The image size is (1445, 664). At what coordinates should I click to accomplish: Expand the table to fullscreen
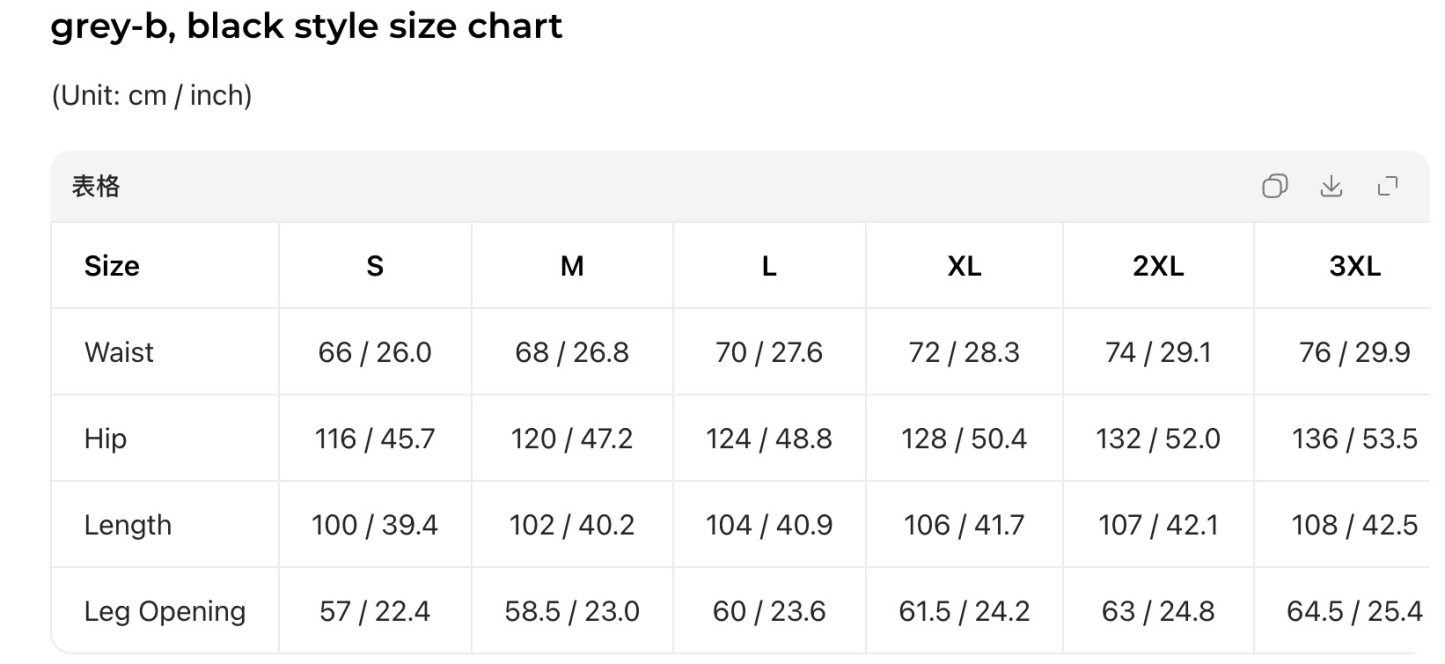(x=1387, y=187)
